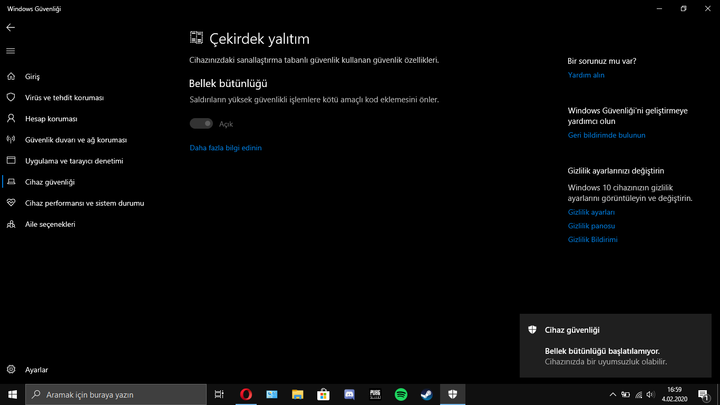The width and height of the screenshot is (720, 405).
Task: Open Güvenlik duvarı ve ağ koruması
Action: [x=76, y=140]
